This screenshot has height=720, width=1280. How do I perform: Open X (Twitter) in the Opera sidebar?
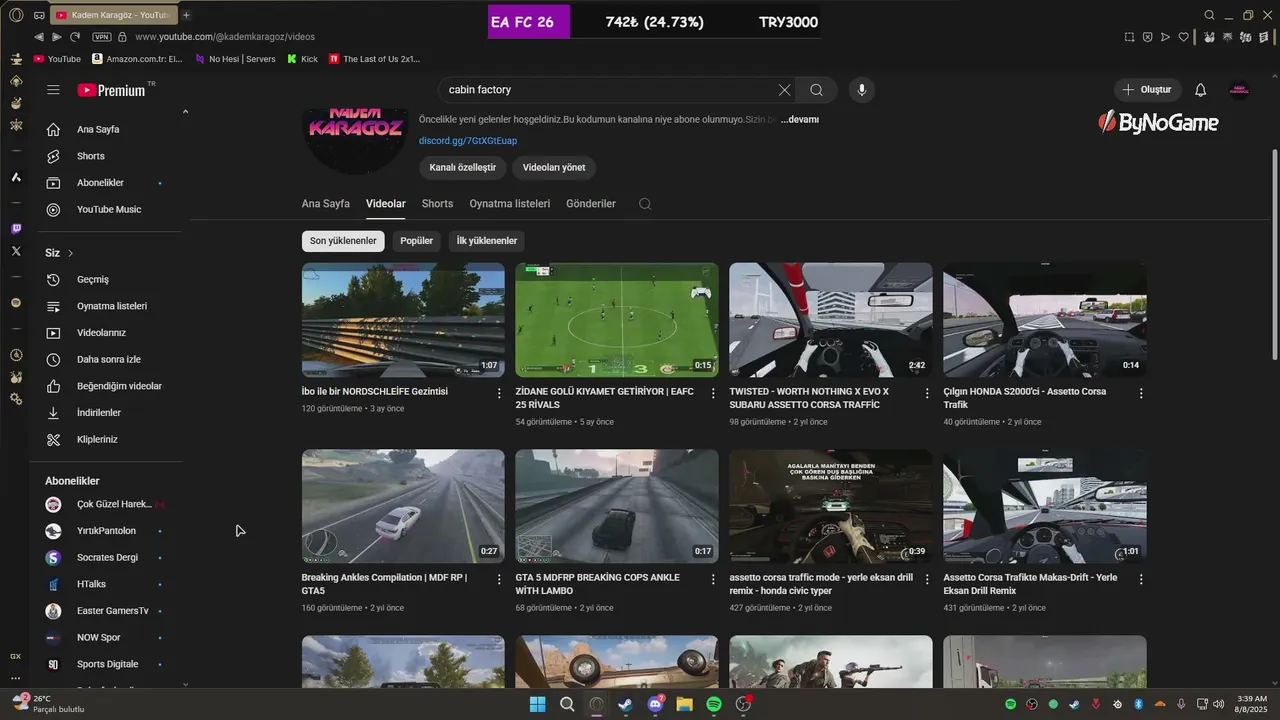pyautogui.click(x=16, y=251)
